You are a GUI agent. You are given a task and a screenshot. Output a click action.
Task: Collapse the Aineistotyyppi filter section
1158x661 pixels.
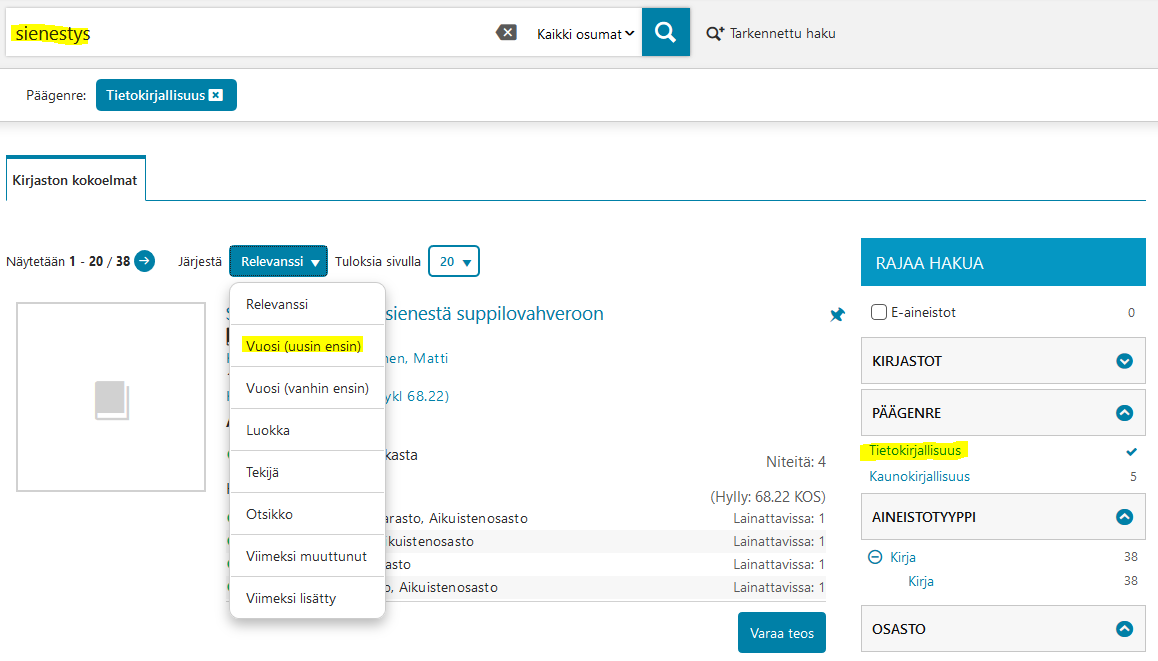1124,517
